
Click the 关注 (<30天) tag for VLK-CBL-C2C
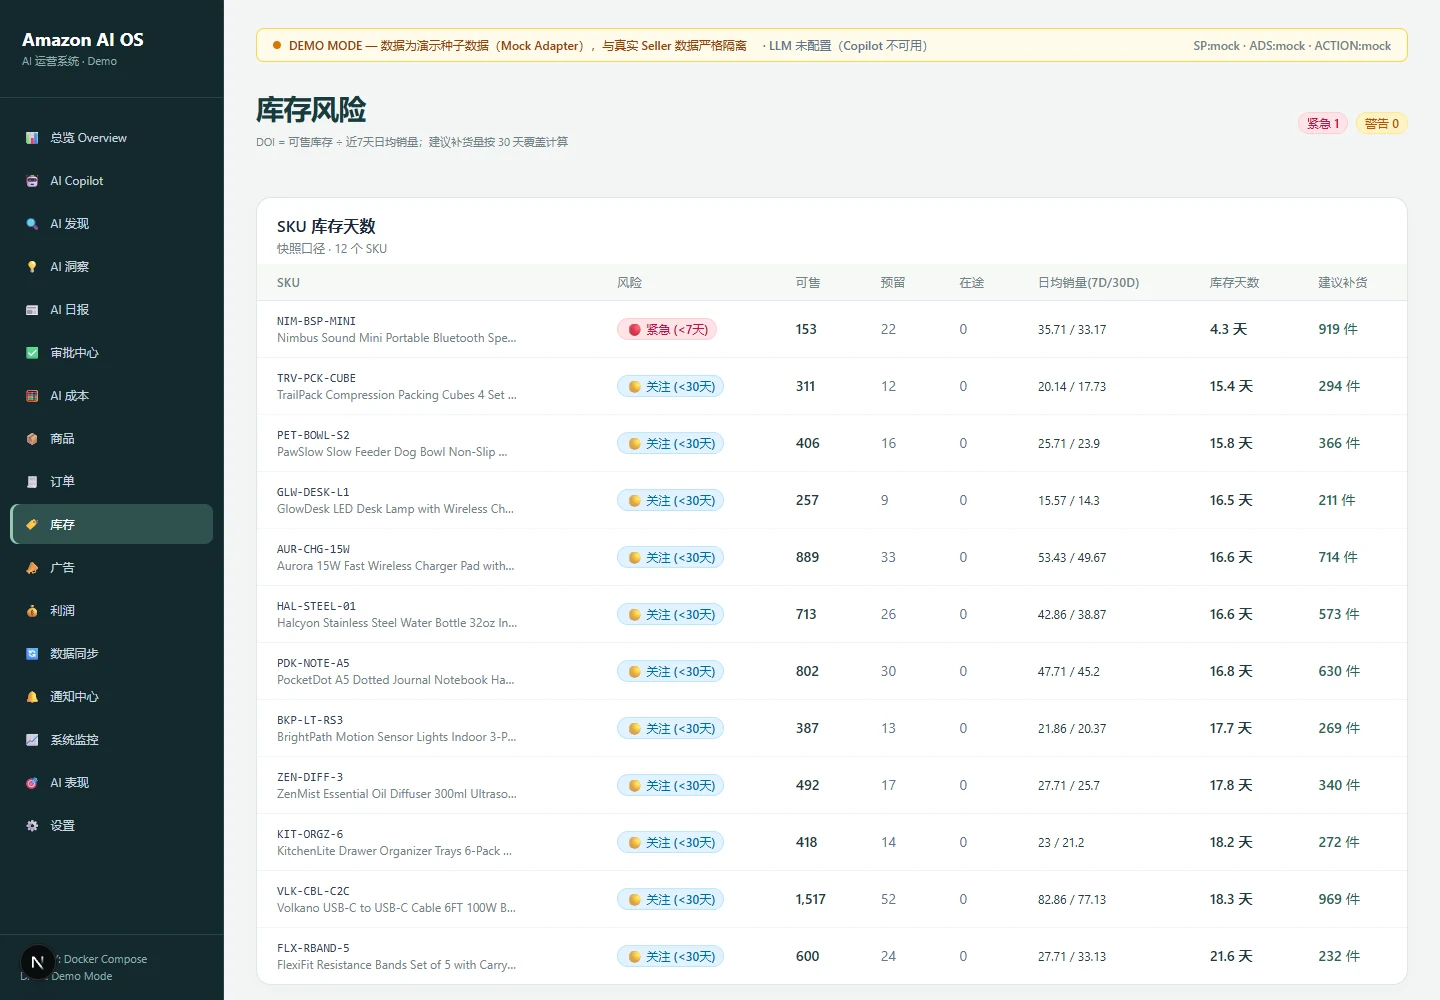point(670,900)
